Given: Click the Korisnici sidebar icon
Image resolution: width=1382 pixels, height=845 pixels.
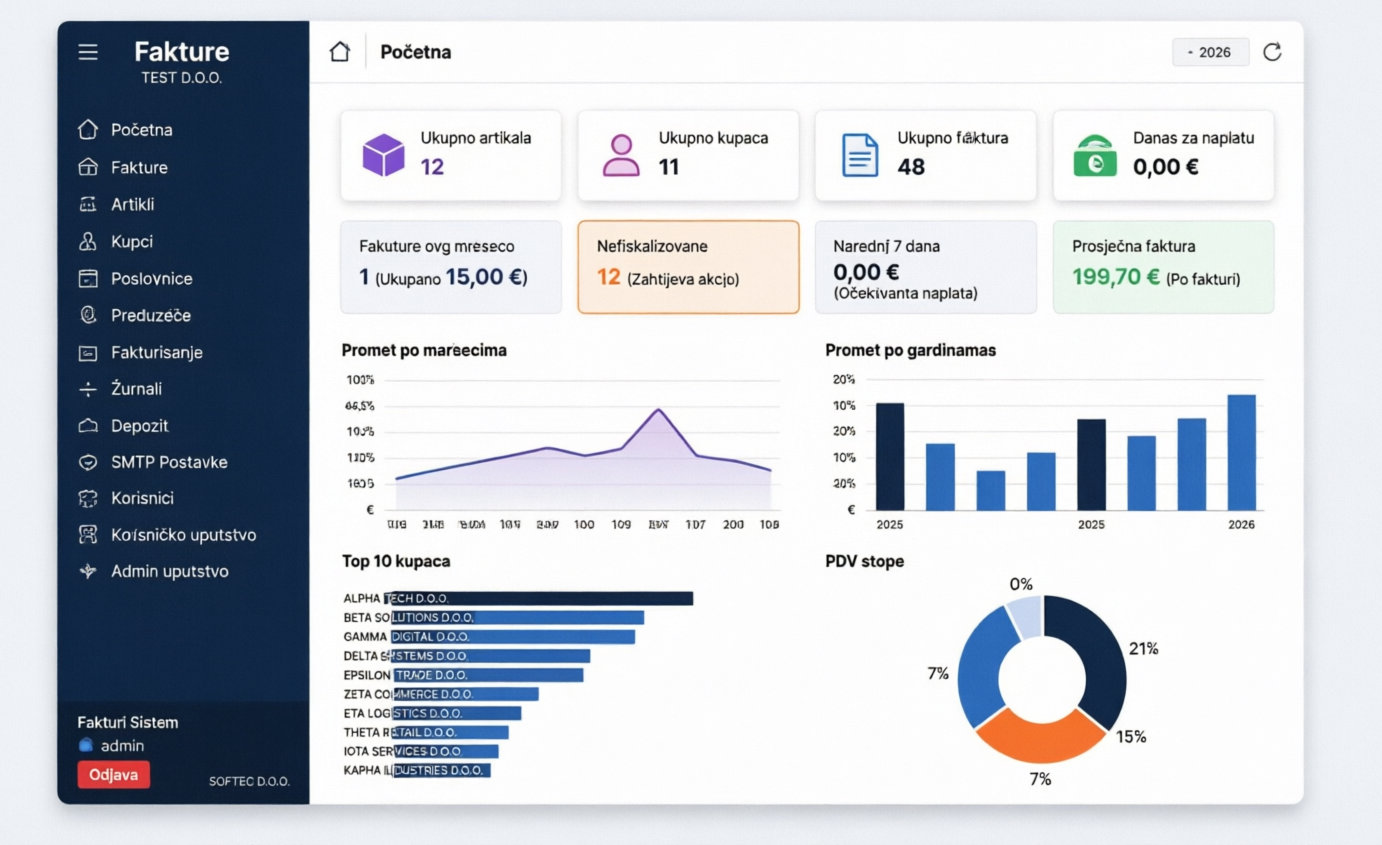Looking at the screenshot, I should (88, 498).
